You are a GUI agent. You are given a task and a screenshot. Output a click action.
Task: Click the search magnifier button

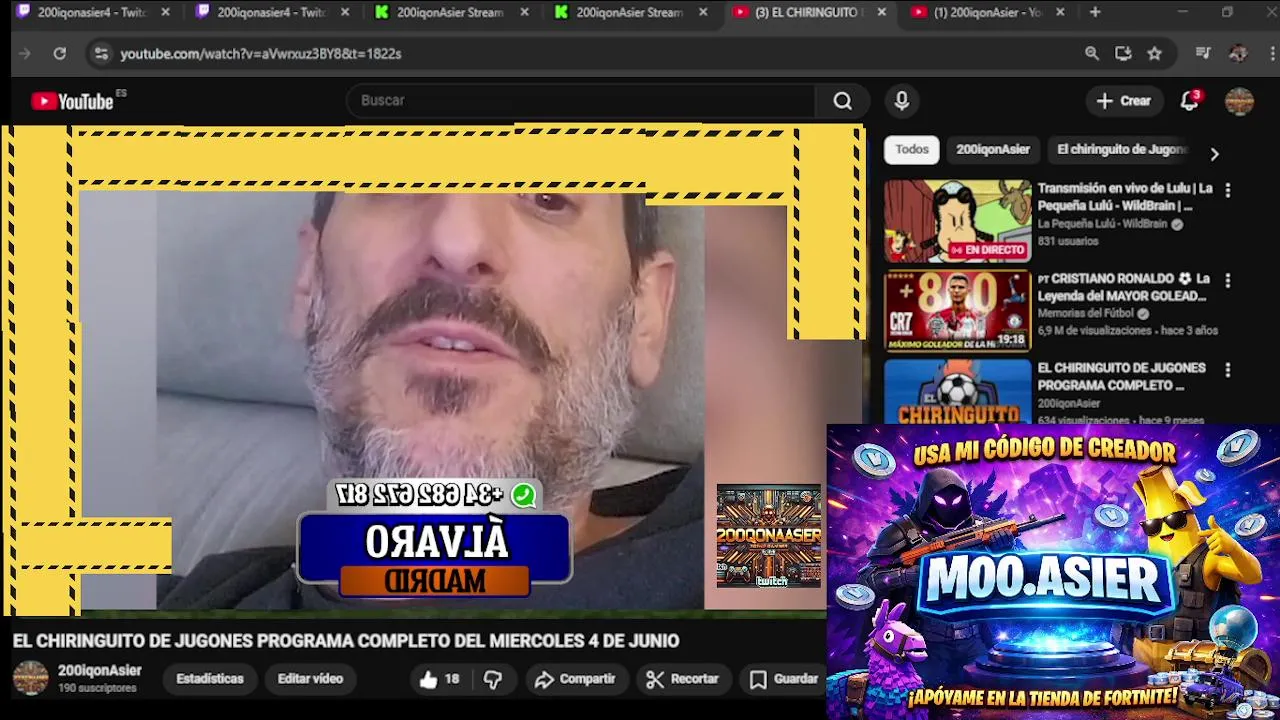click(x=843, y=101)
